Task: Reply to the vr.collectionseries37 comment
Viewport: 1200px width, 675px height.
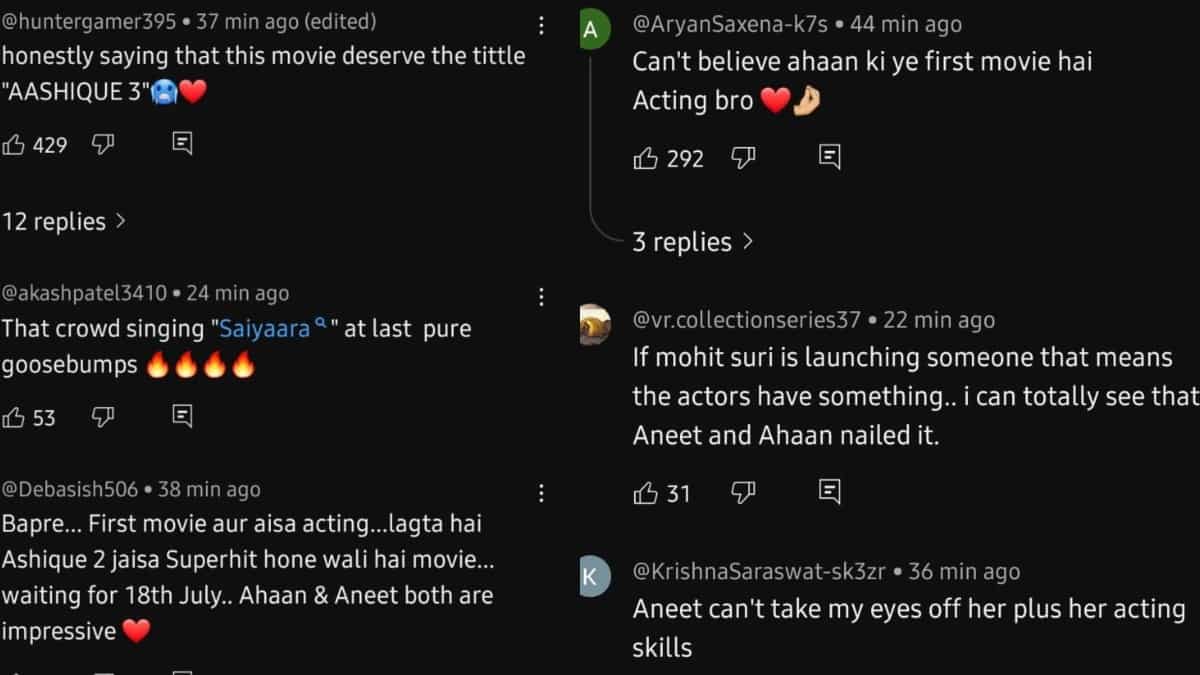Action: pyautogui.click(x=829, y=492)
